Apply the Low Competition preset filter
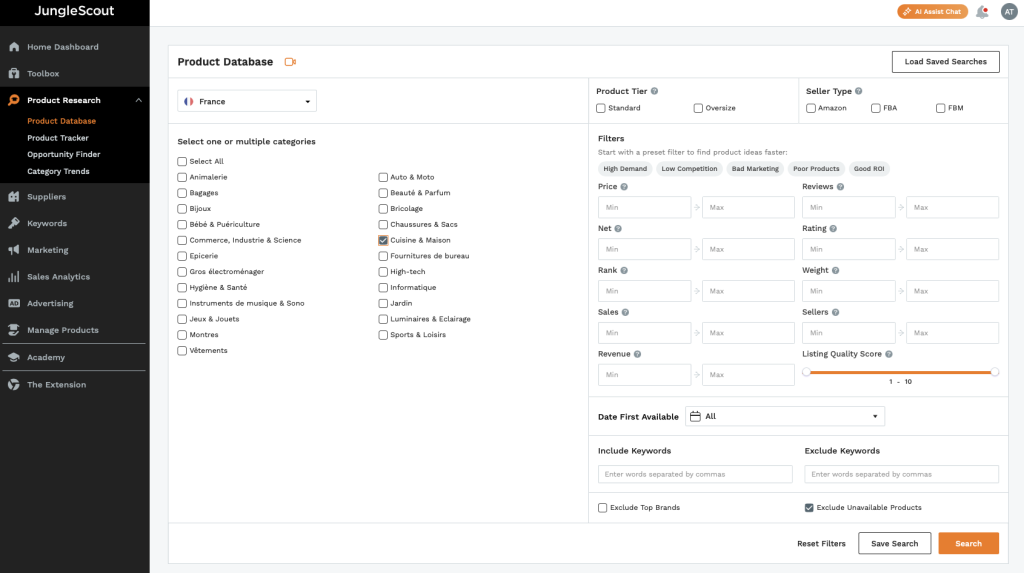1024x573 pixels. (x=689, y=169)
